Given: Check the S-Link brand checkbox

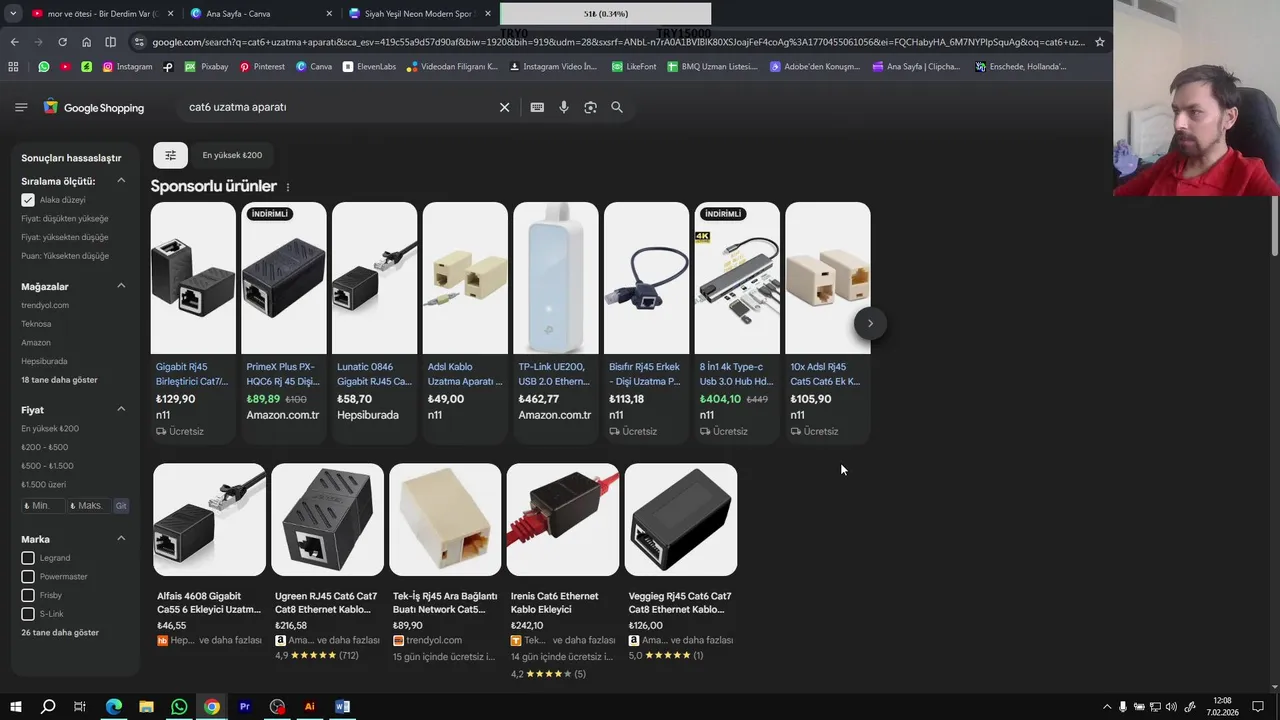Looking at the screenshot, I should 28,614.
